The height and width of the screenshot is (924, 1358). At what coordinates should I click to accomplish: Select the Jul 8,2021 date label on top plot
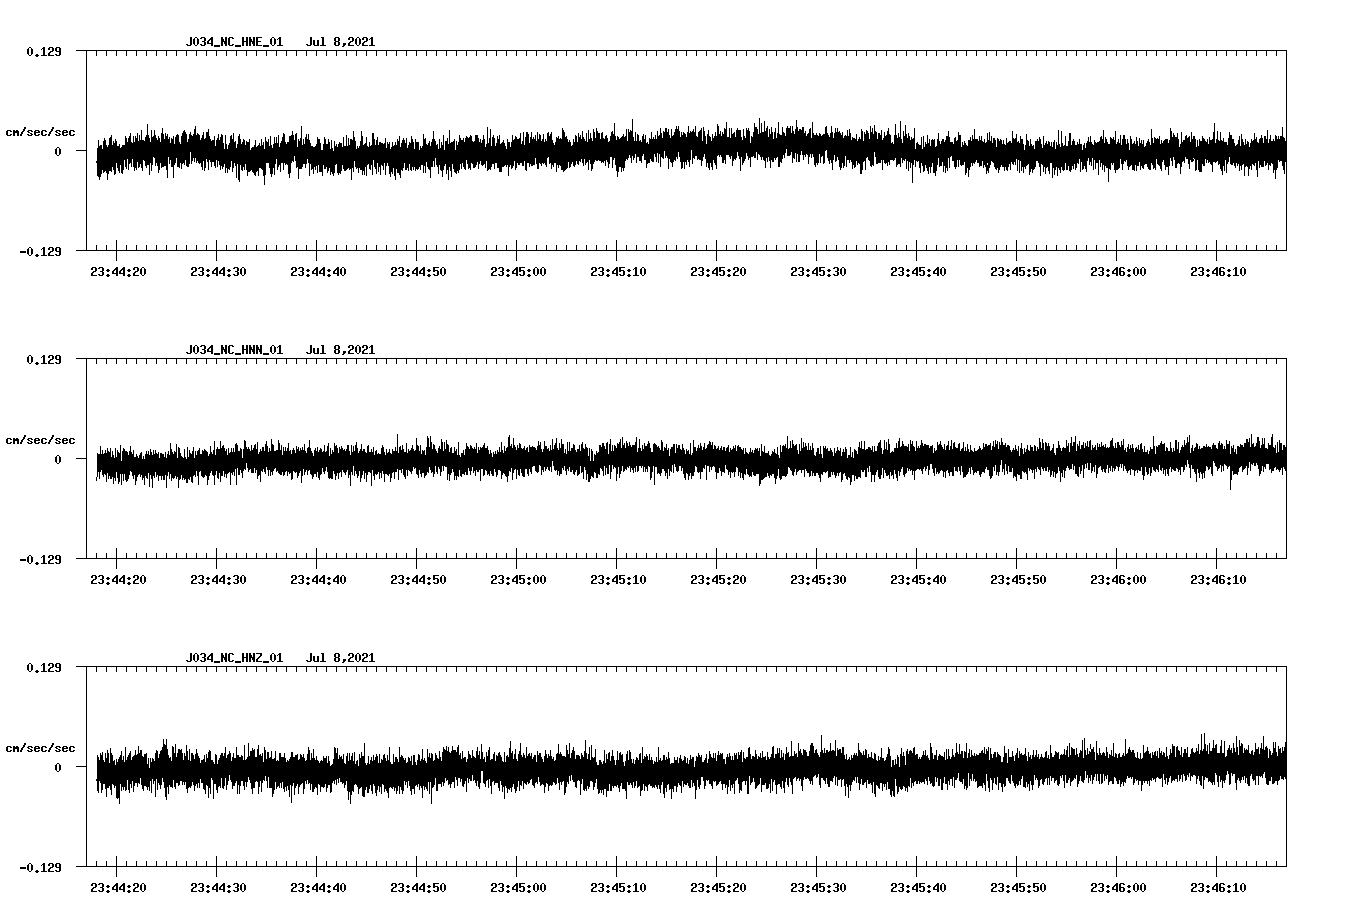pyautogui.click(x=342, y=42)
